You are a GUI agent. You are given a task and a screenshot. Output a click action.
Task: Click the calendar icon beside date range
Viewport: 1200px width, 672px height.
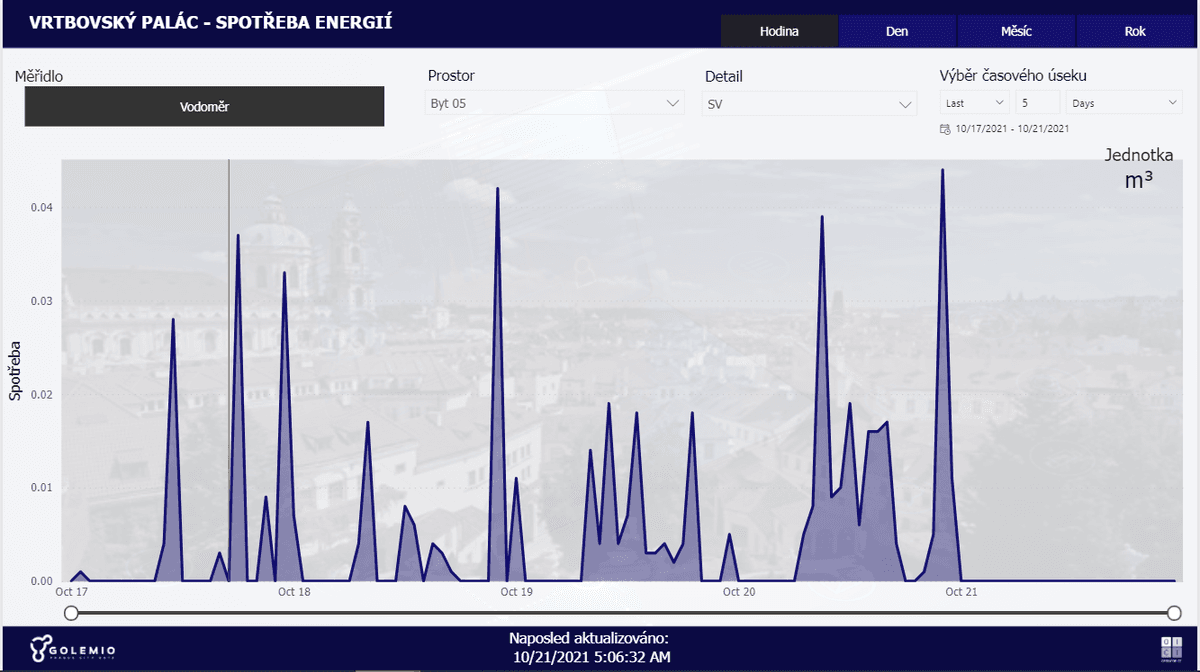click(945, 129)
